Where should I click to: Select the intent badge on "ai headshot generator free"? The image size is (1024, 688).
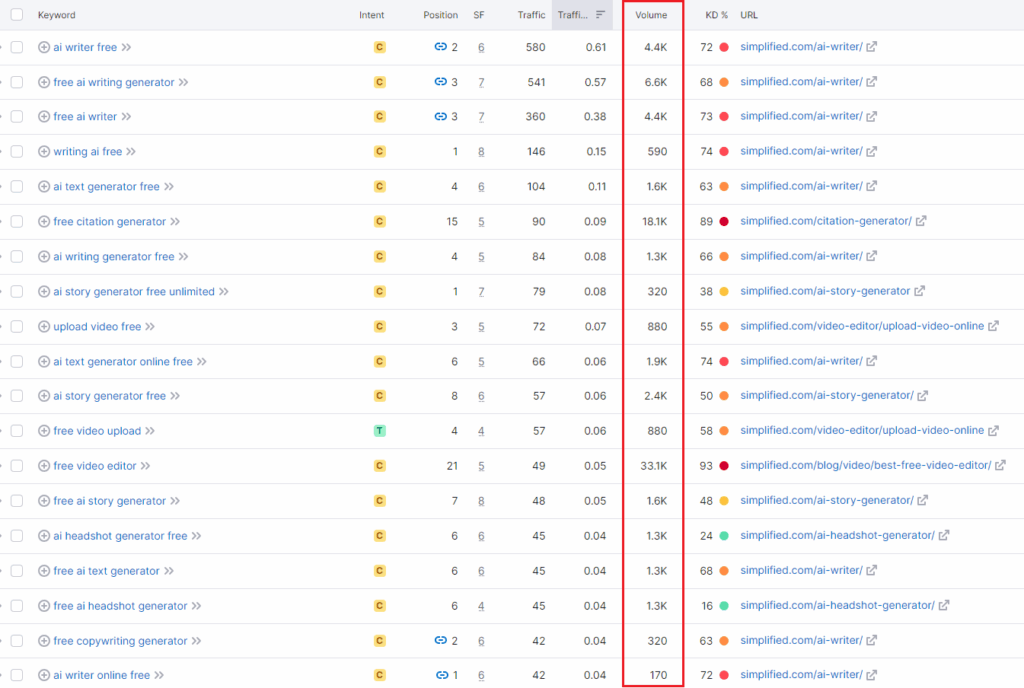coord(379,535)
